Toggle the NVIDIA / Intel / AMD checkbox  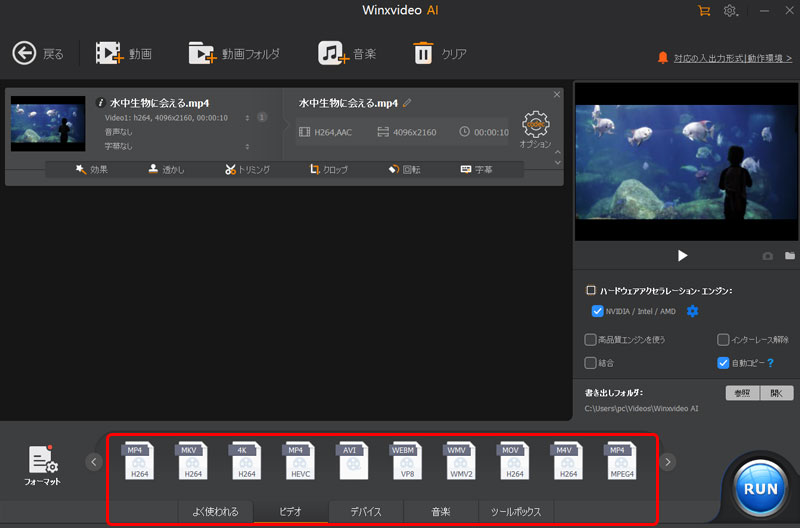[x=598, y=311]
